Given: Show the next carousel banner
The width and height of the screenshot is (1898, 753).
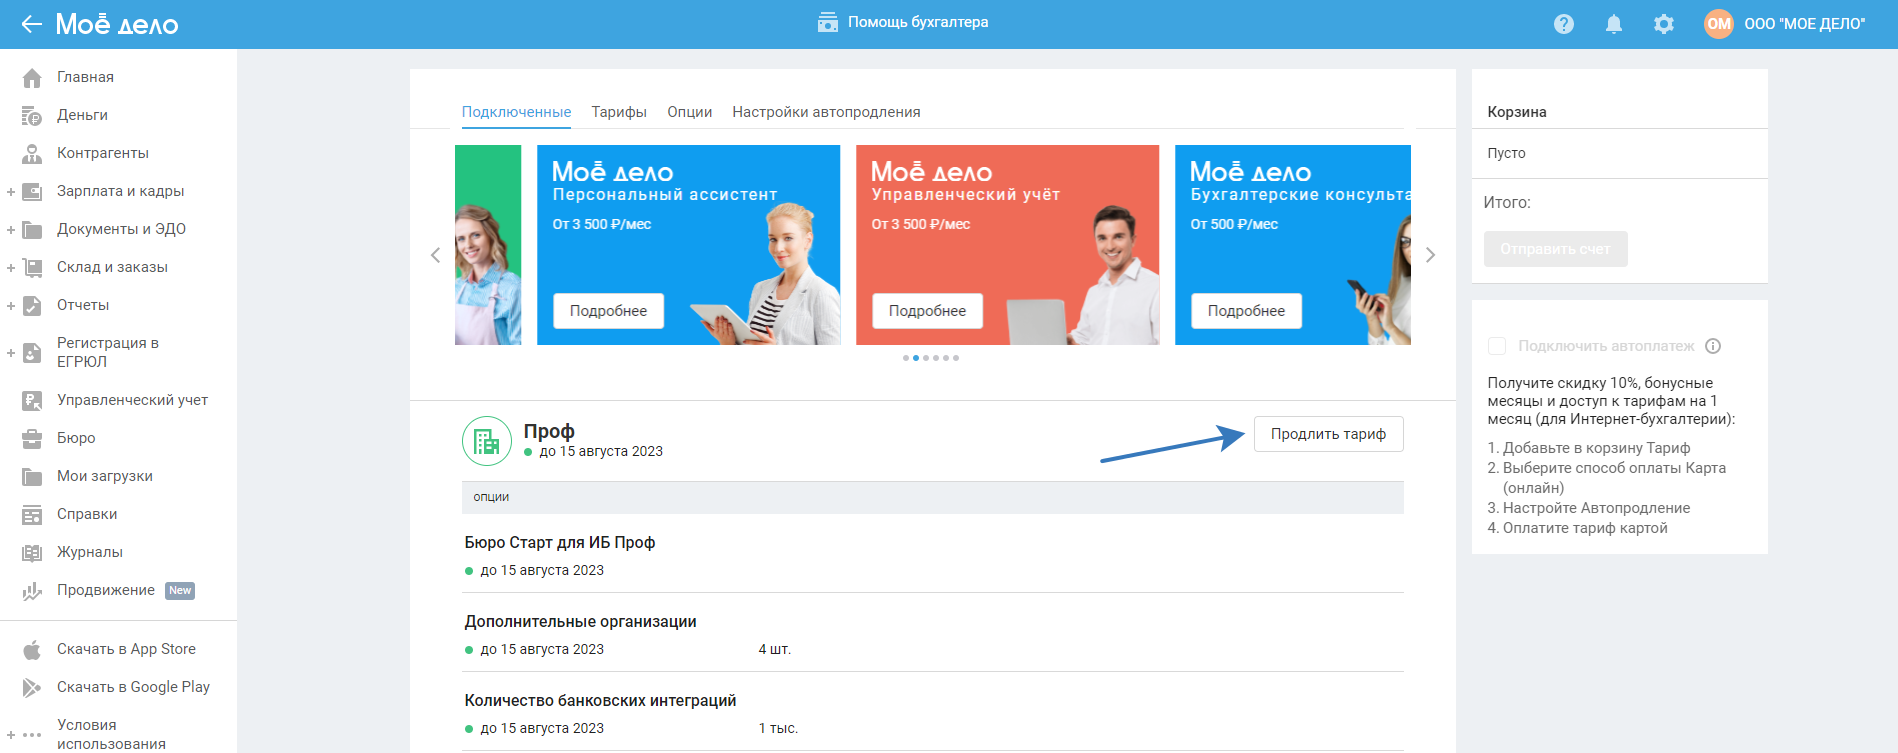Looking at the screenshot, I should click(x=1430, y=255).
